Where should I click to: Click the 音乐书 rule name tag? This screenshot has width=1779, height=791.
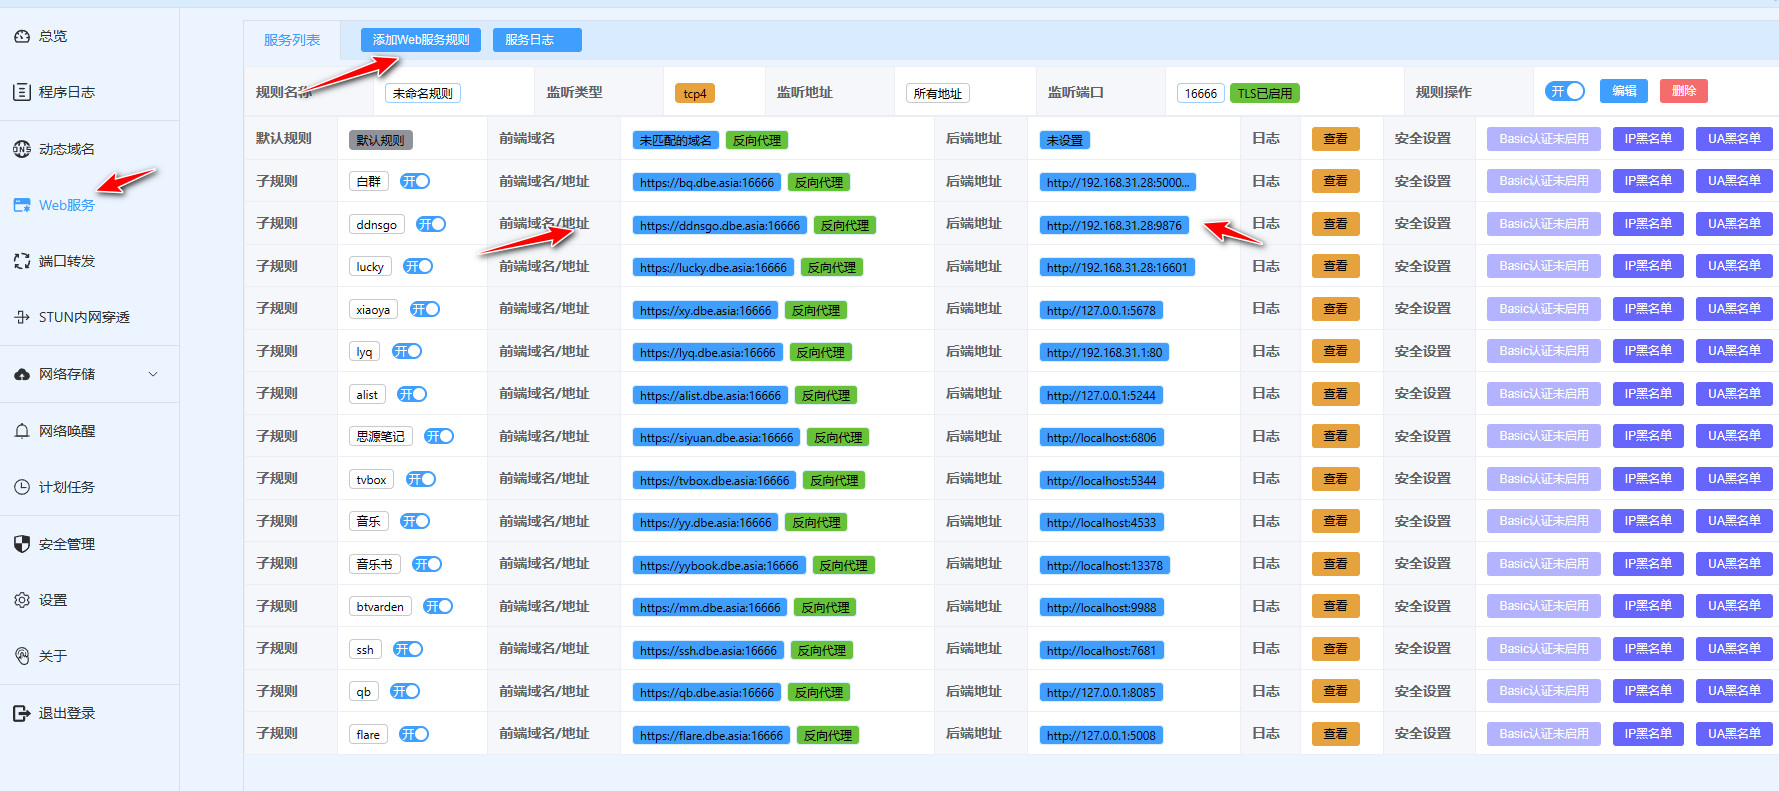[x=375, y=564]
